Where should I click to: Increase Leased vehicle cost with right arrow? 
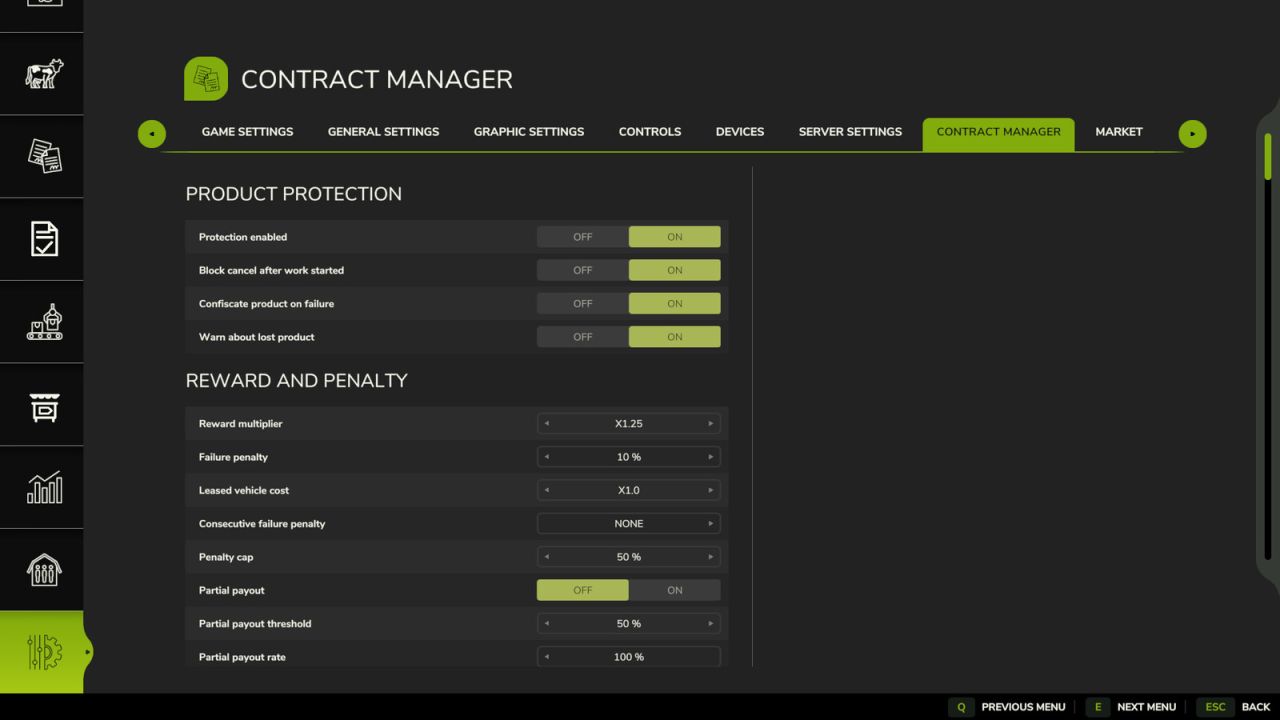(711, 490)
